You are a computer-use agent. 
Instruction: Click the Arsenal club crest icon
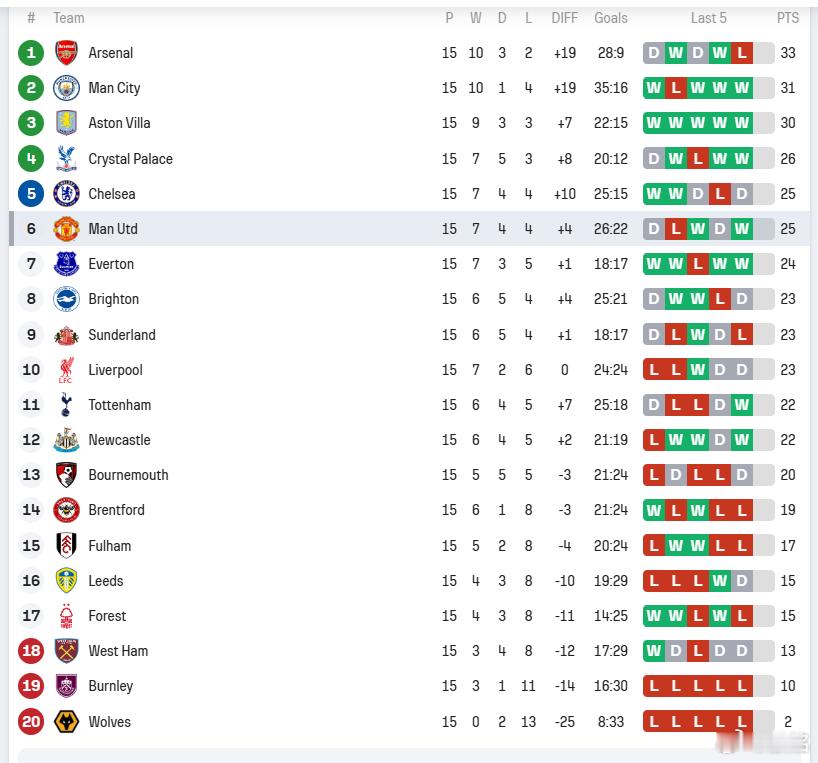coord(66,53)
